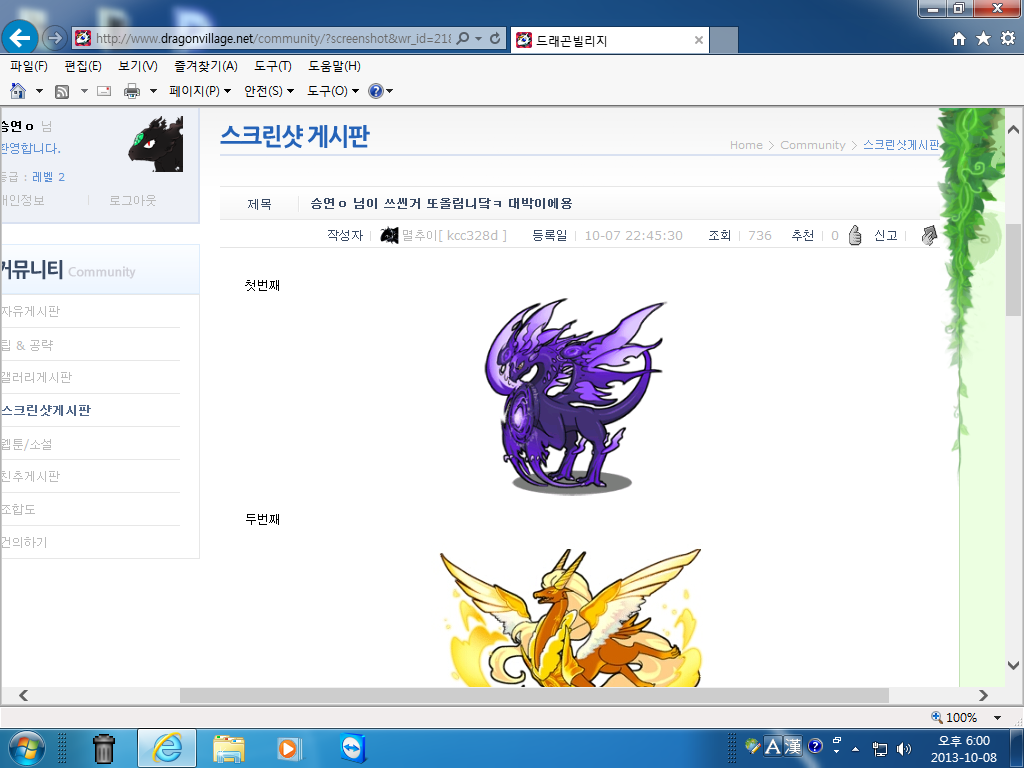Expand the print options dropdown arrow
Screen dimensions: 1024x768
coord(153,91)
